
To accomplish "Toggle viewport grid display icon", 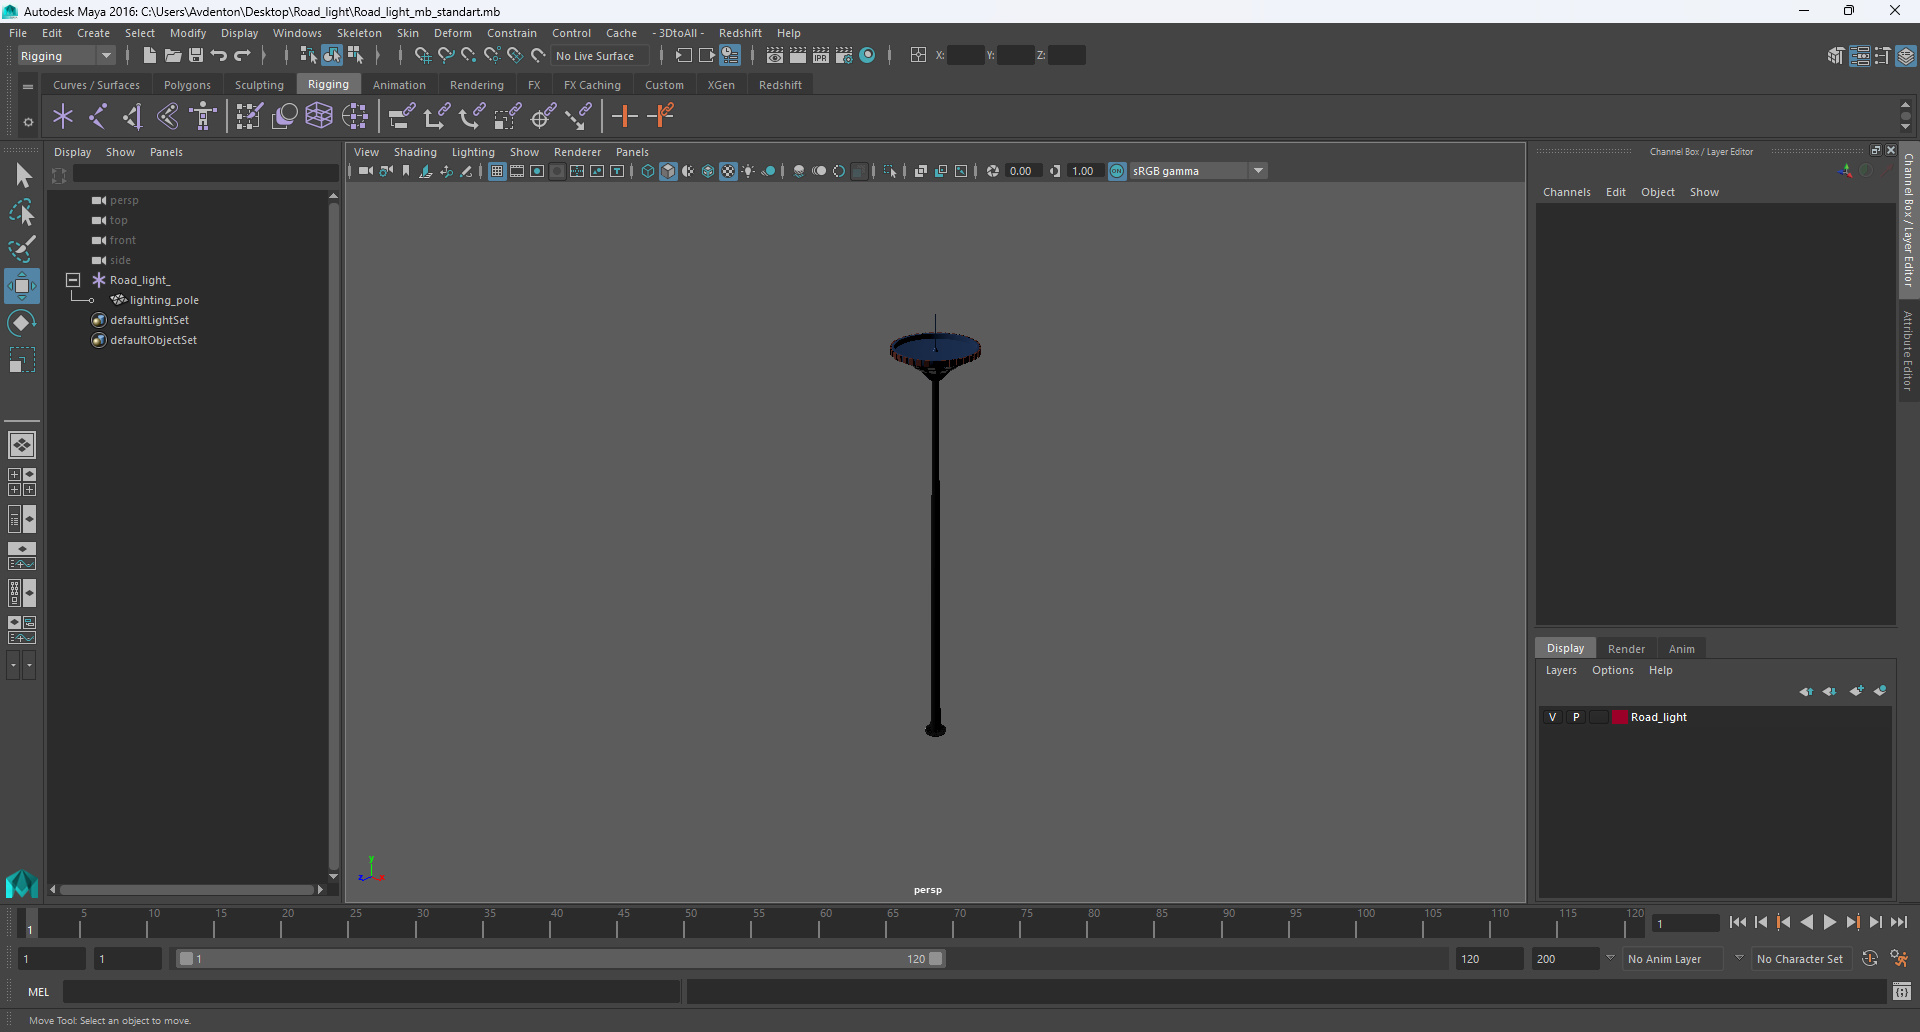I will (x=497, y=171).
